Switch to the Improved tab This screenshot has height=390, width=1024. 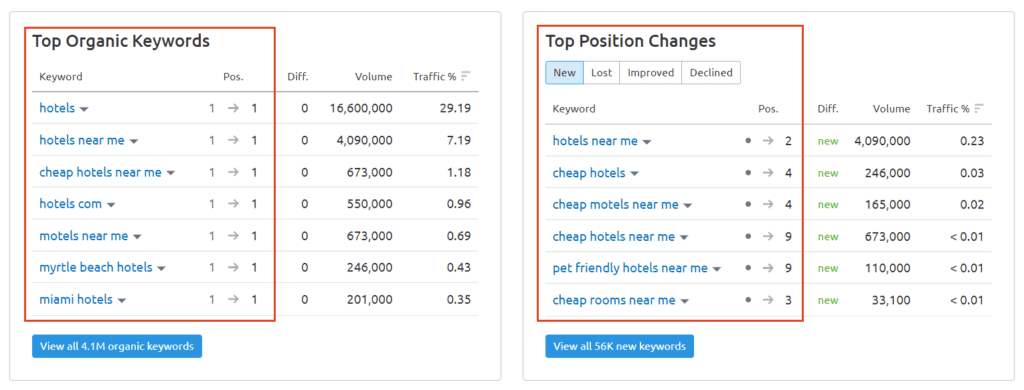(650, 73)
